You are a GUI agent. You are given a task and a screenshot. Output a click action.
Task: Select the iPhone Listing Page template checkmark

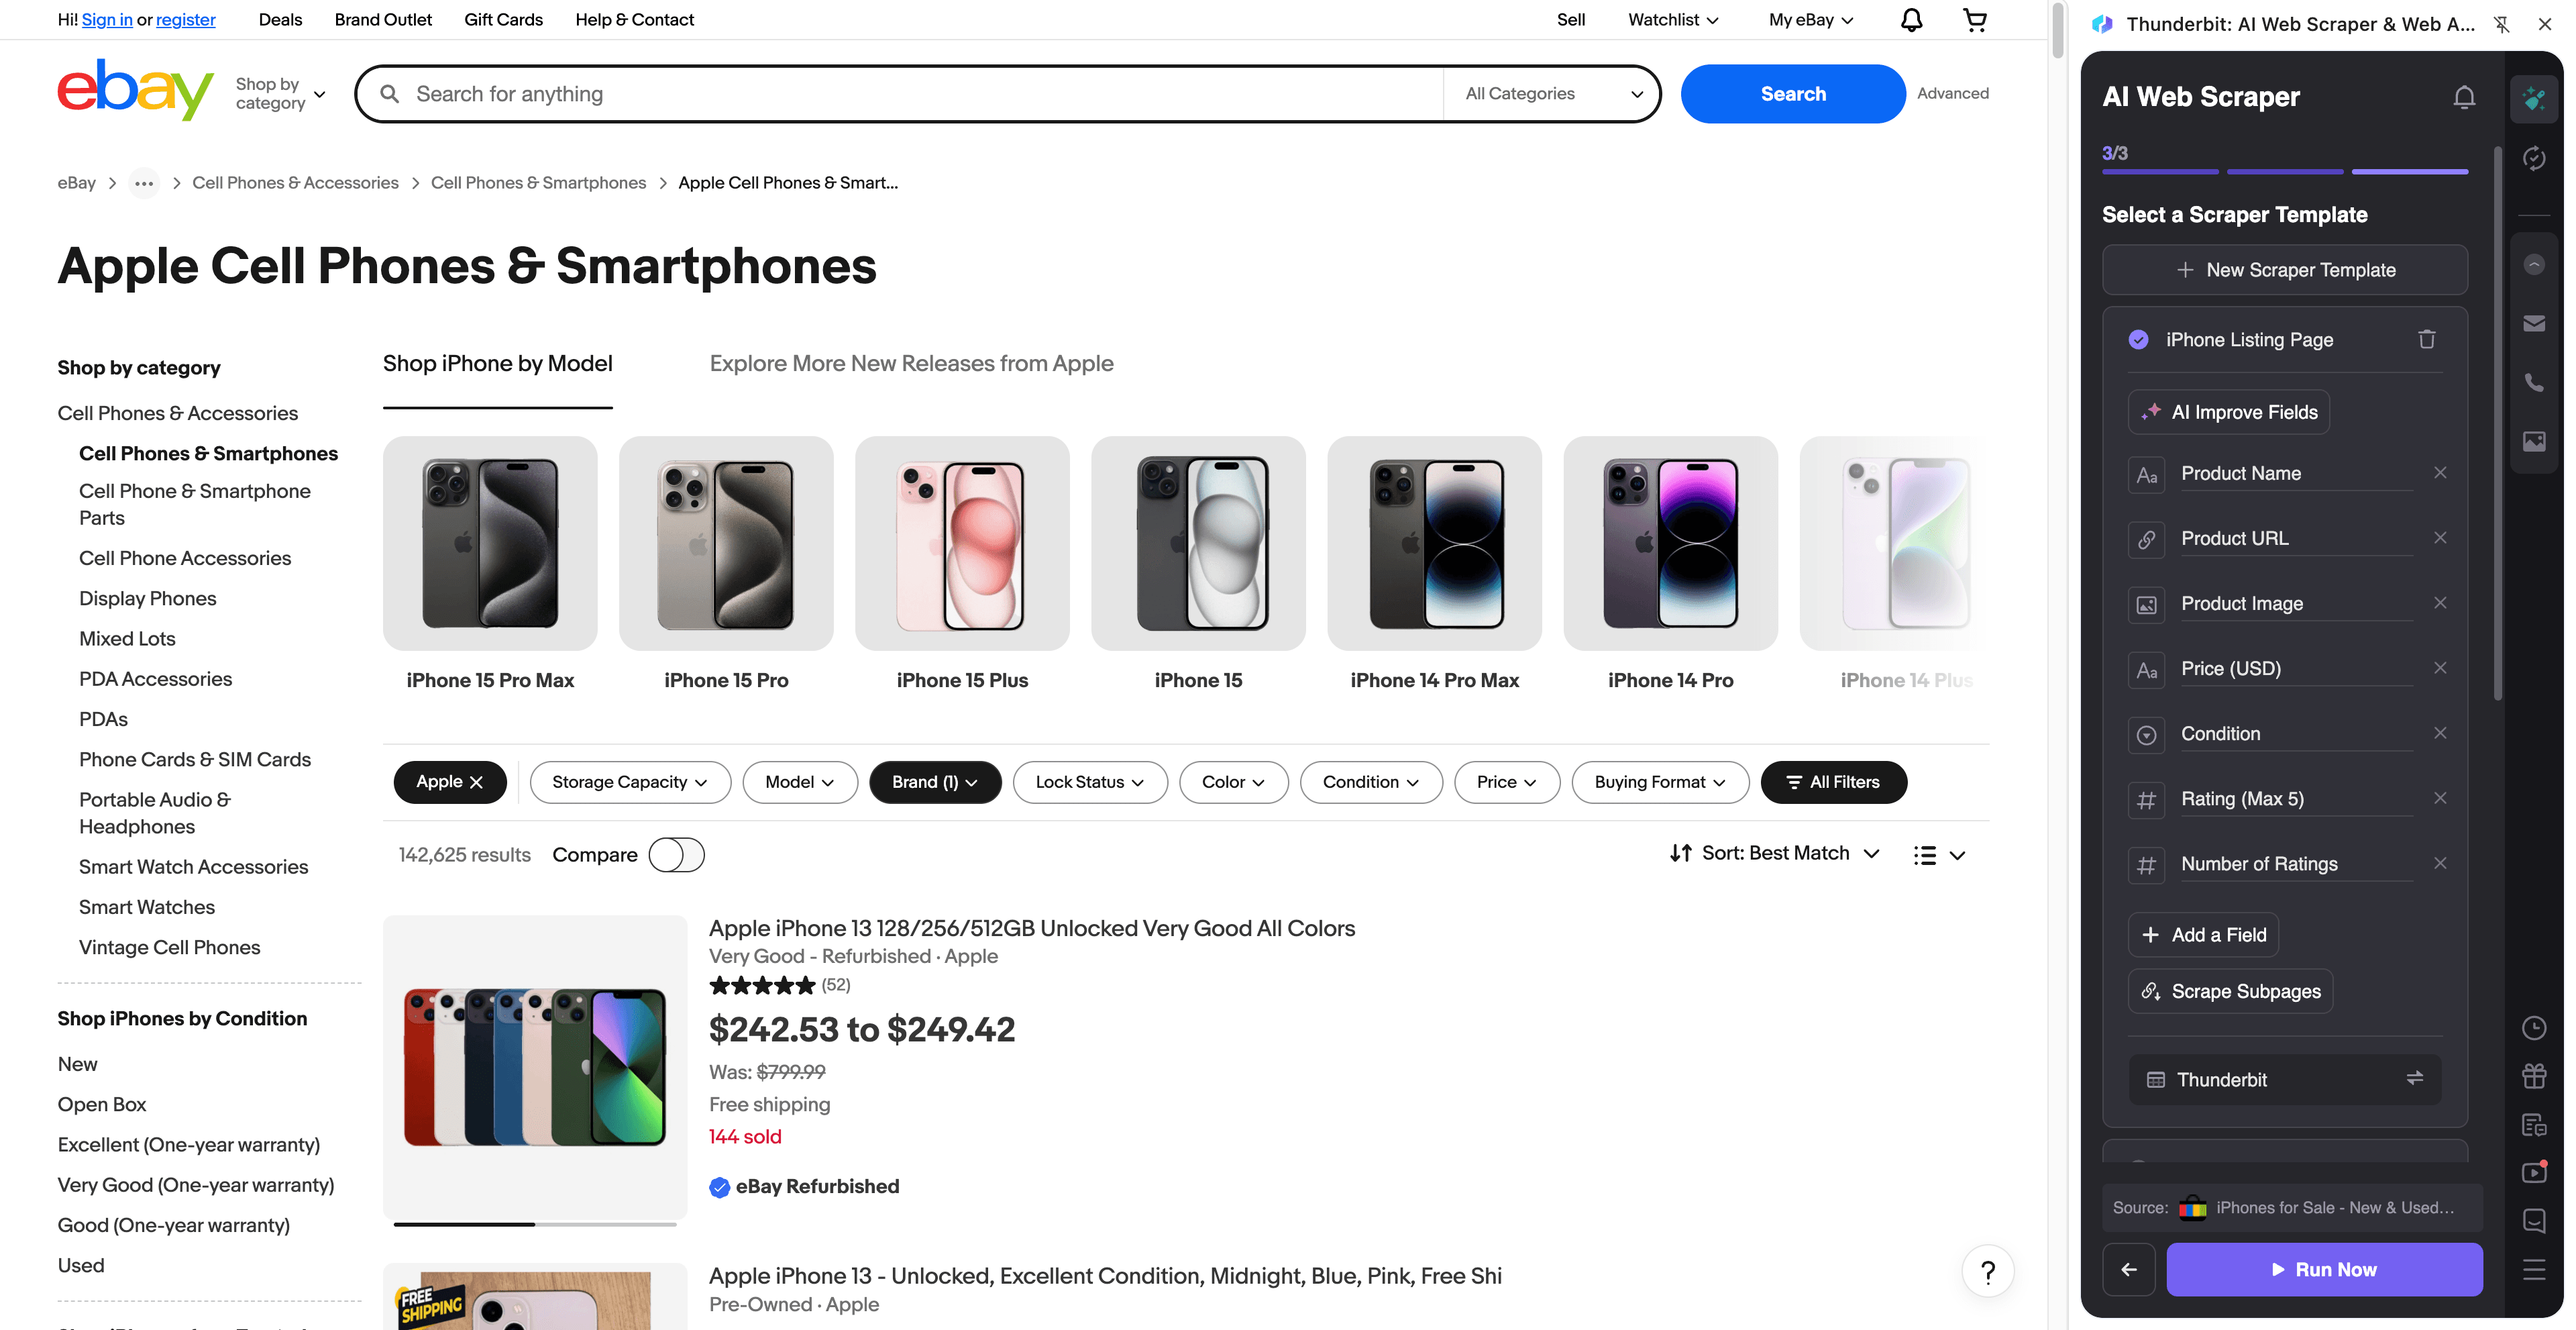(x=2138, y=339)
